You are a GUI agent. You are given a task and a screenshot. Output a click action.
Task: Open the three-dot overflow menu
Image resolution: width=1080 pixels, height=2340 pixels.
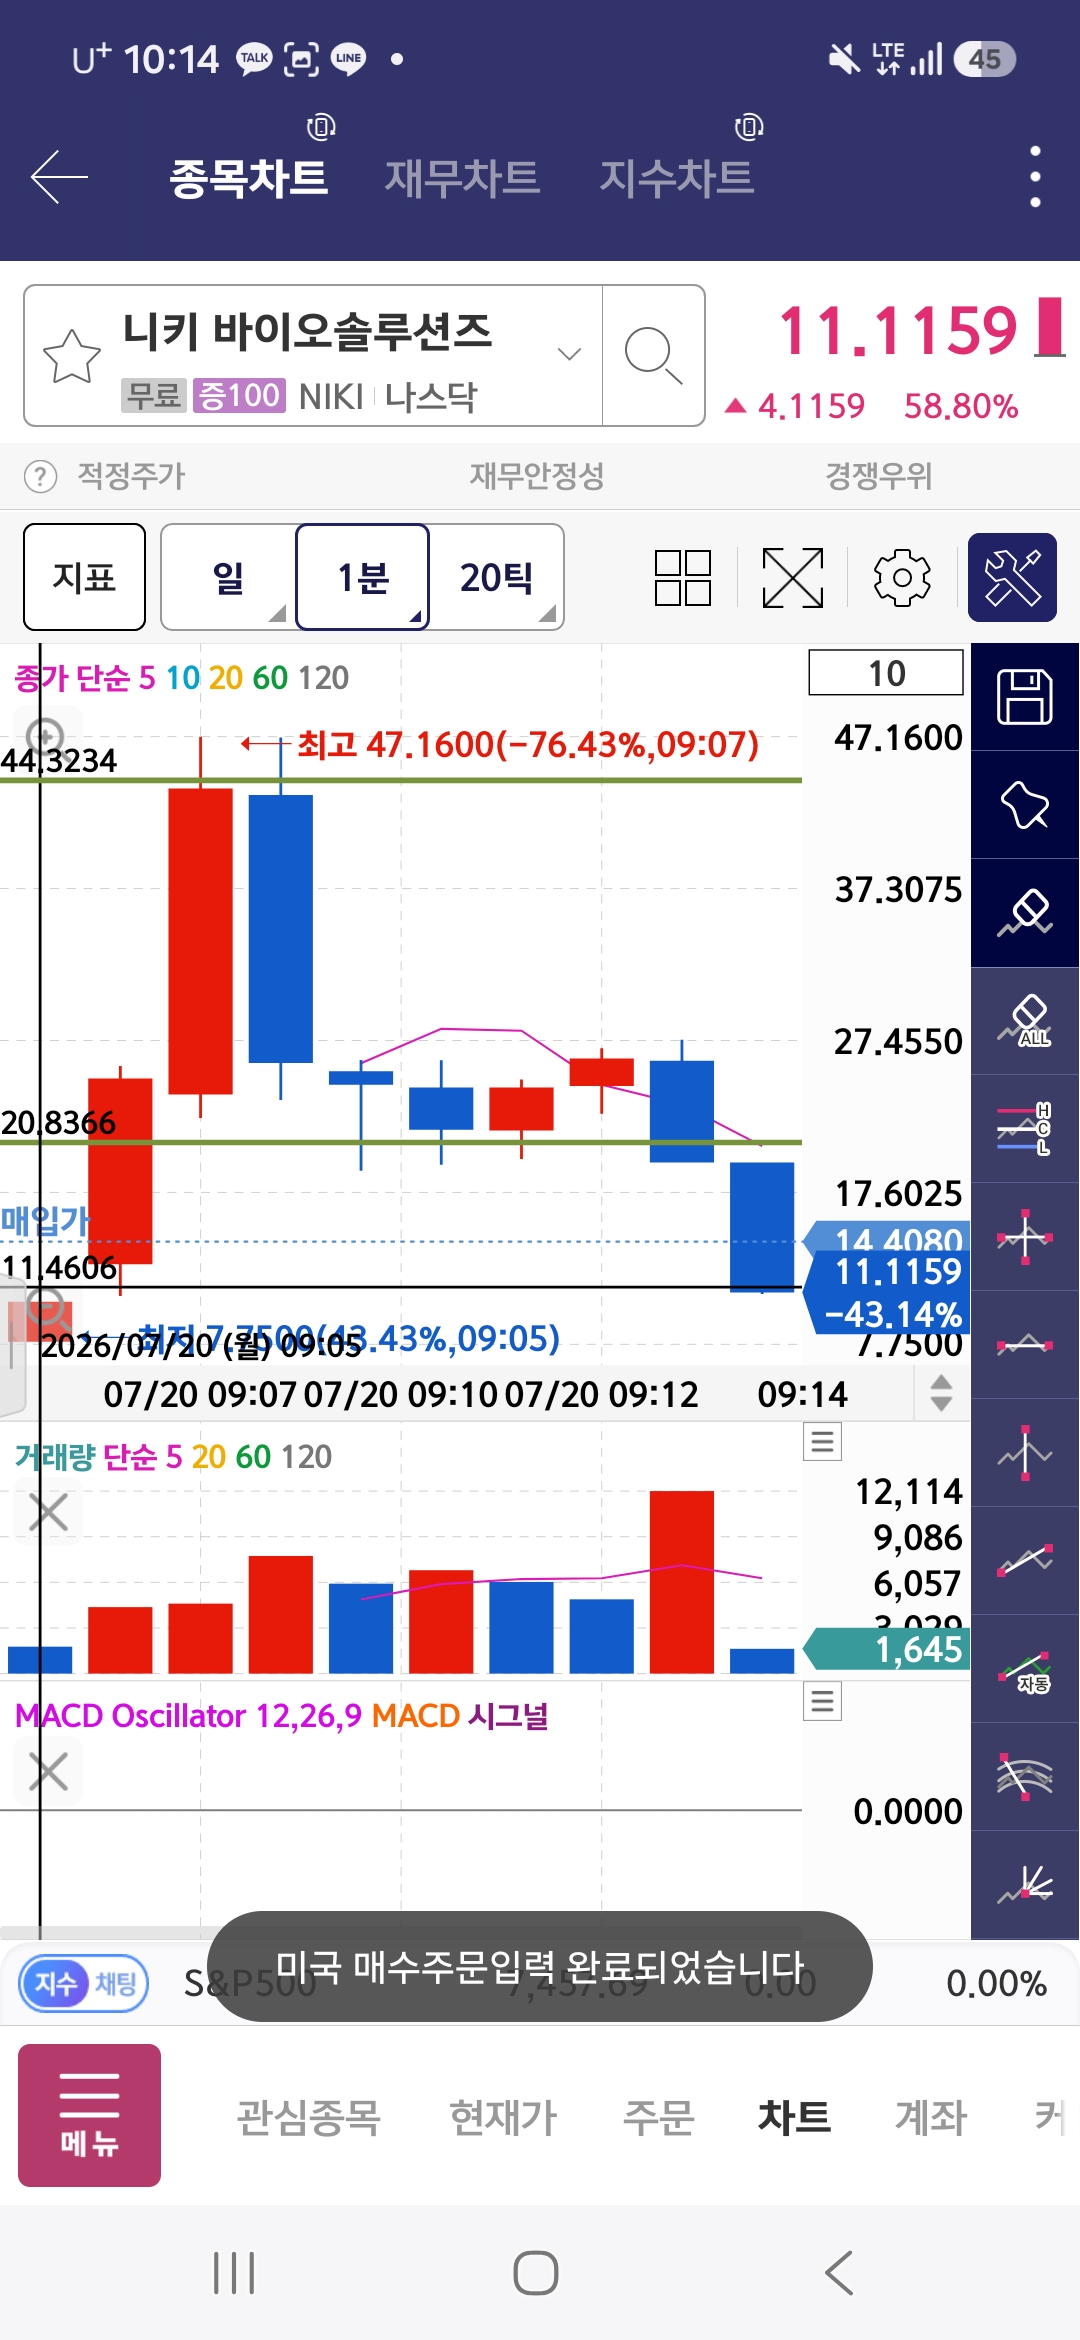tap(1035, 177)
